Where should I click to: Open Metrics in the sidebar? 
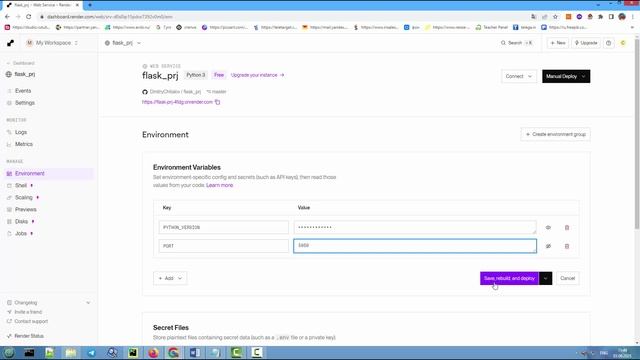pos(24,144)
